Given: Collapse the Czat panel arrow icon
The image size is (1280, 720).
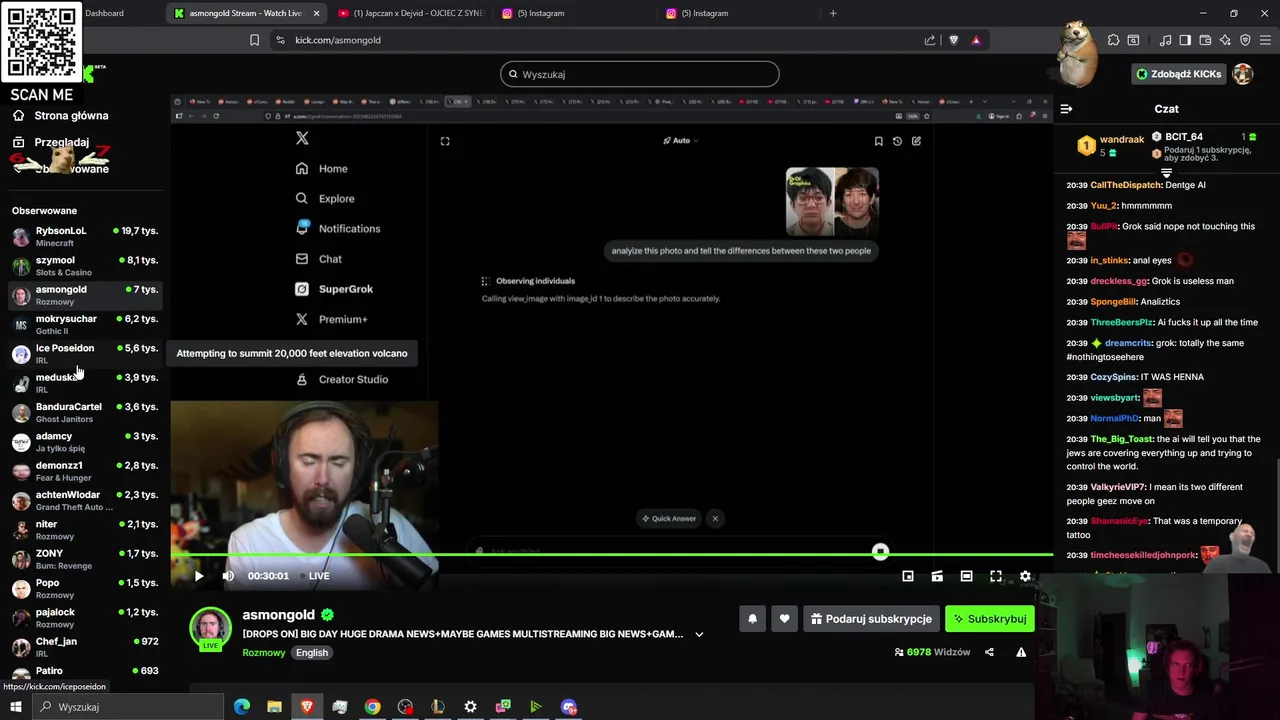Looking at the screenshot, I should tap(1066, 109).
